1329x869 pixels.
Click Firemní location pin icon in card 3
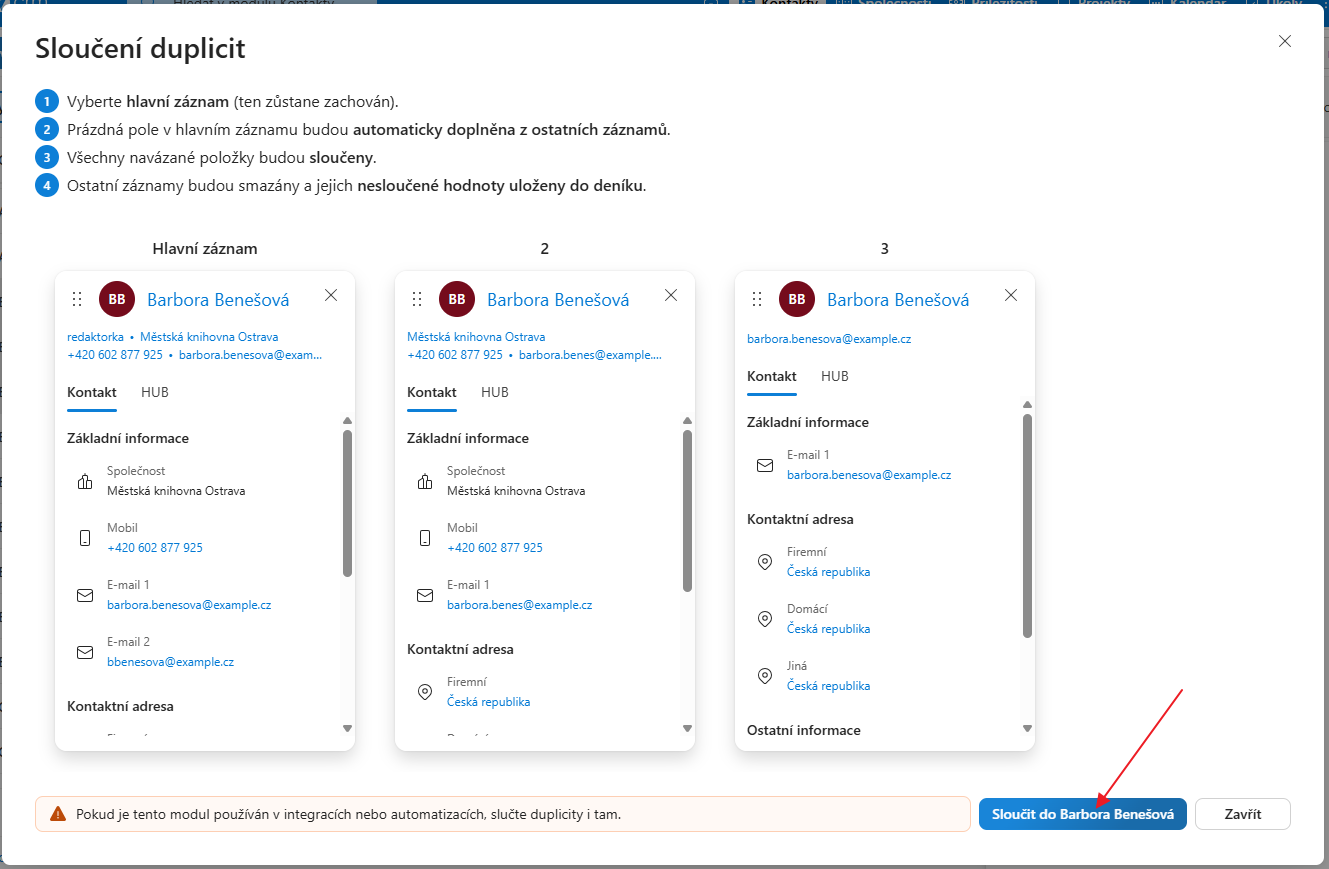pos(765,562)
